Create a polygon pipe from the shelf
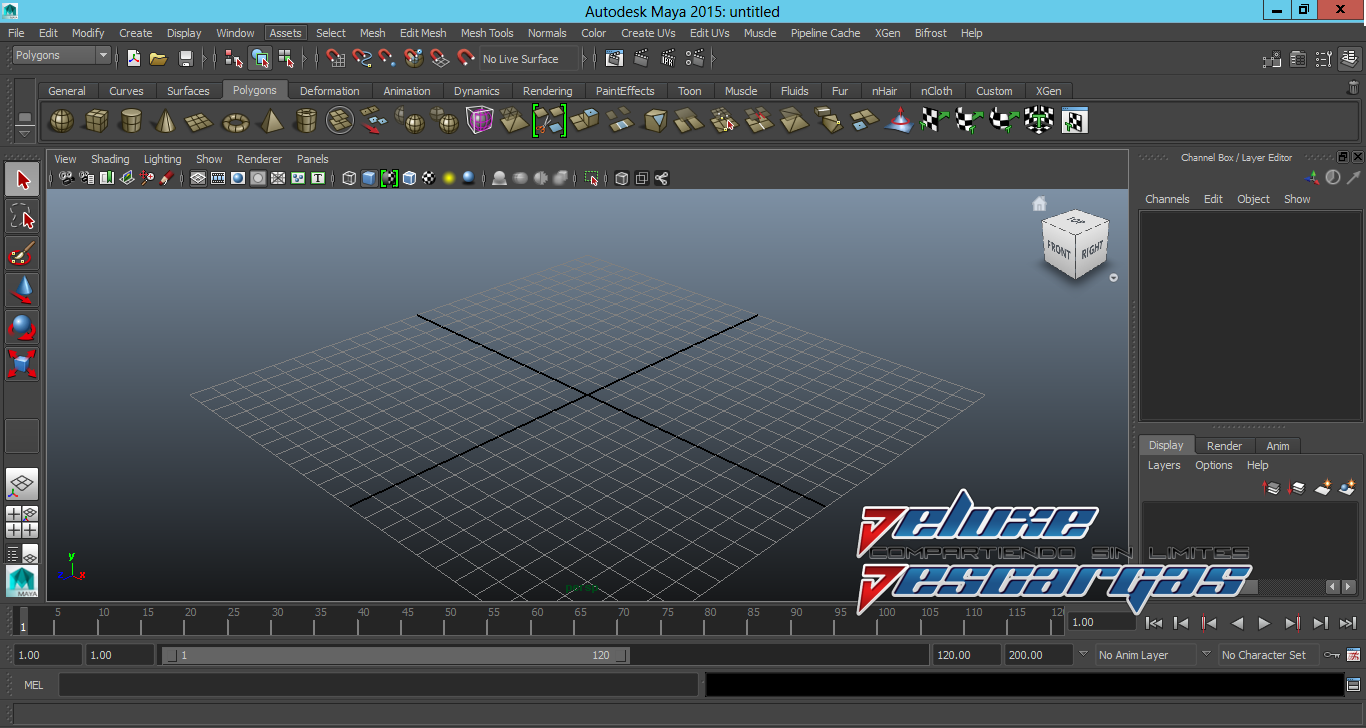The height and width of the screenshot is (728, 1366). 305,121
